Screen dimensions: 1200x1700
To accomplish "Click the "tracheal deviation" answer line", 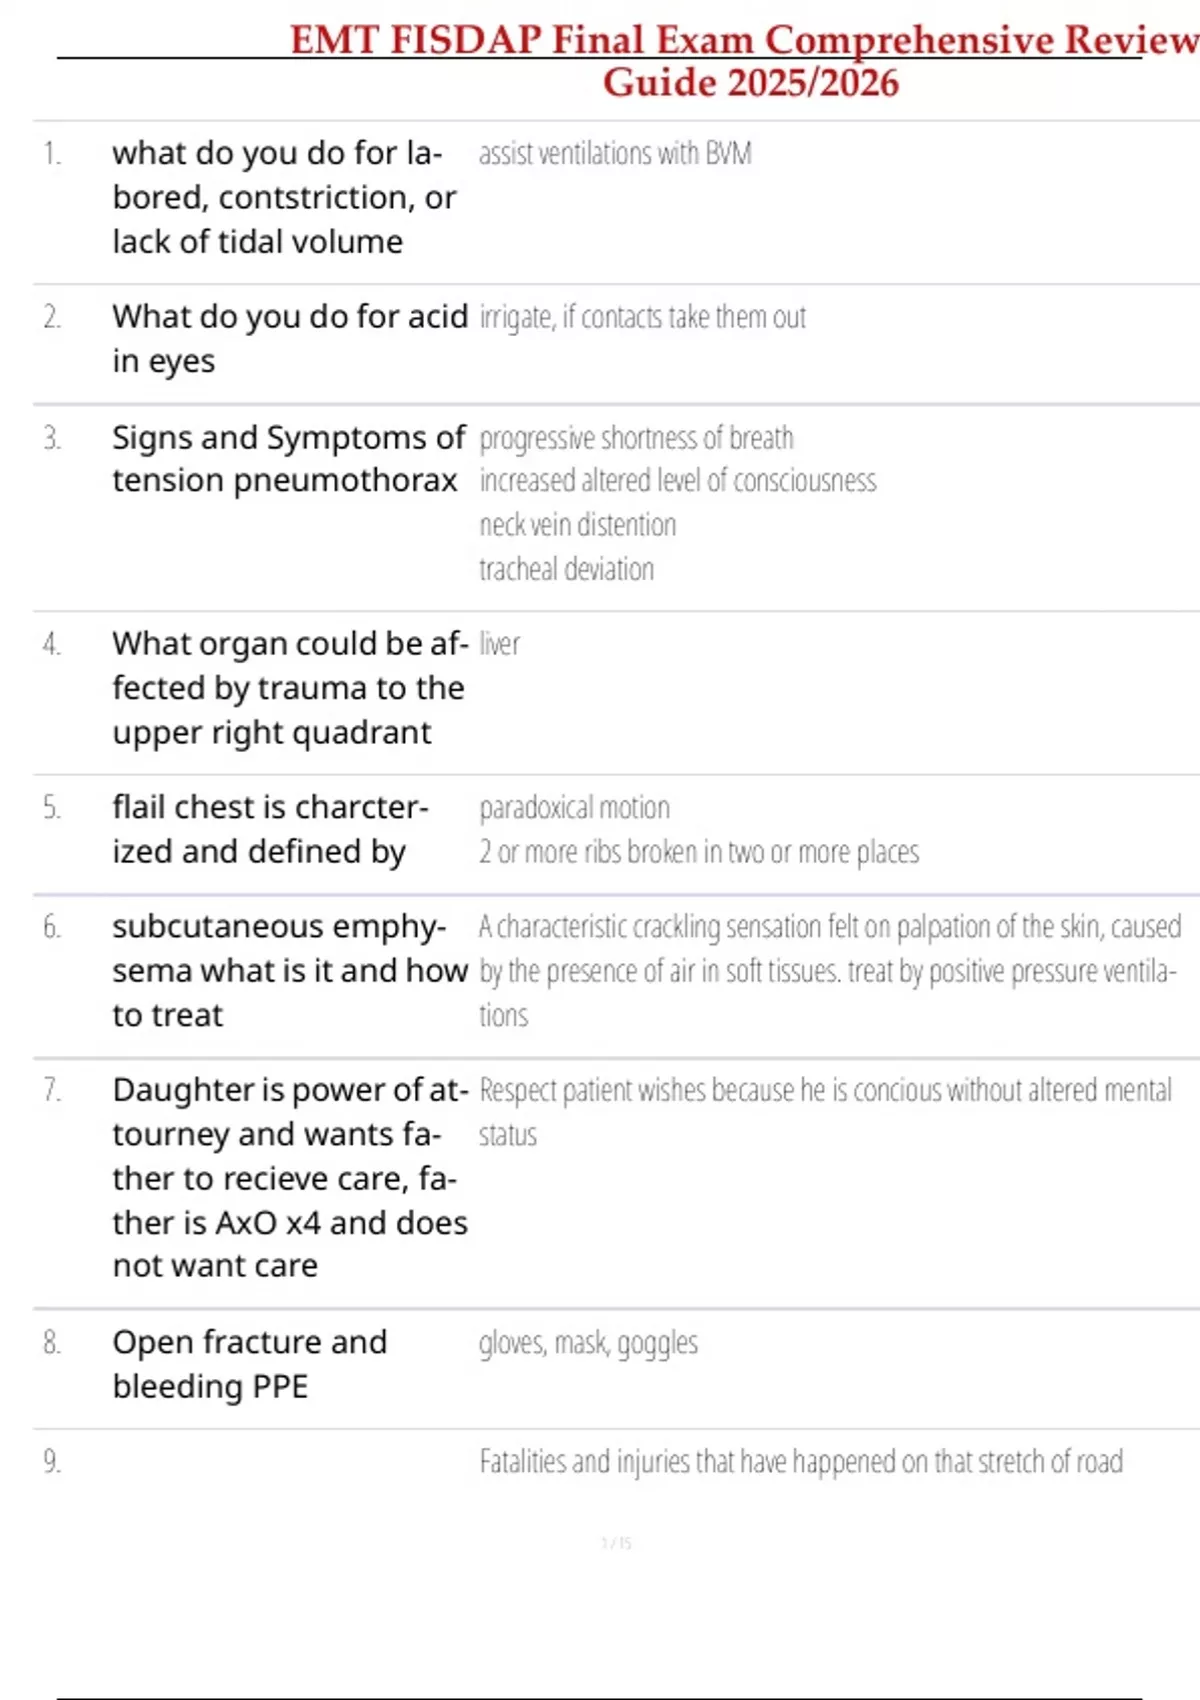I will tap(566, 569).
